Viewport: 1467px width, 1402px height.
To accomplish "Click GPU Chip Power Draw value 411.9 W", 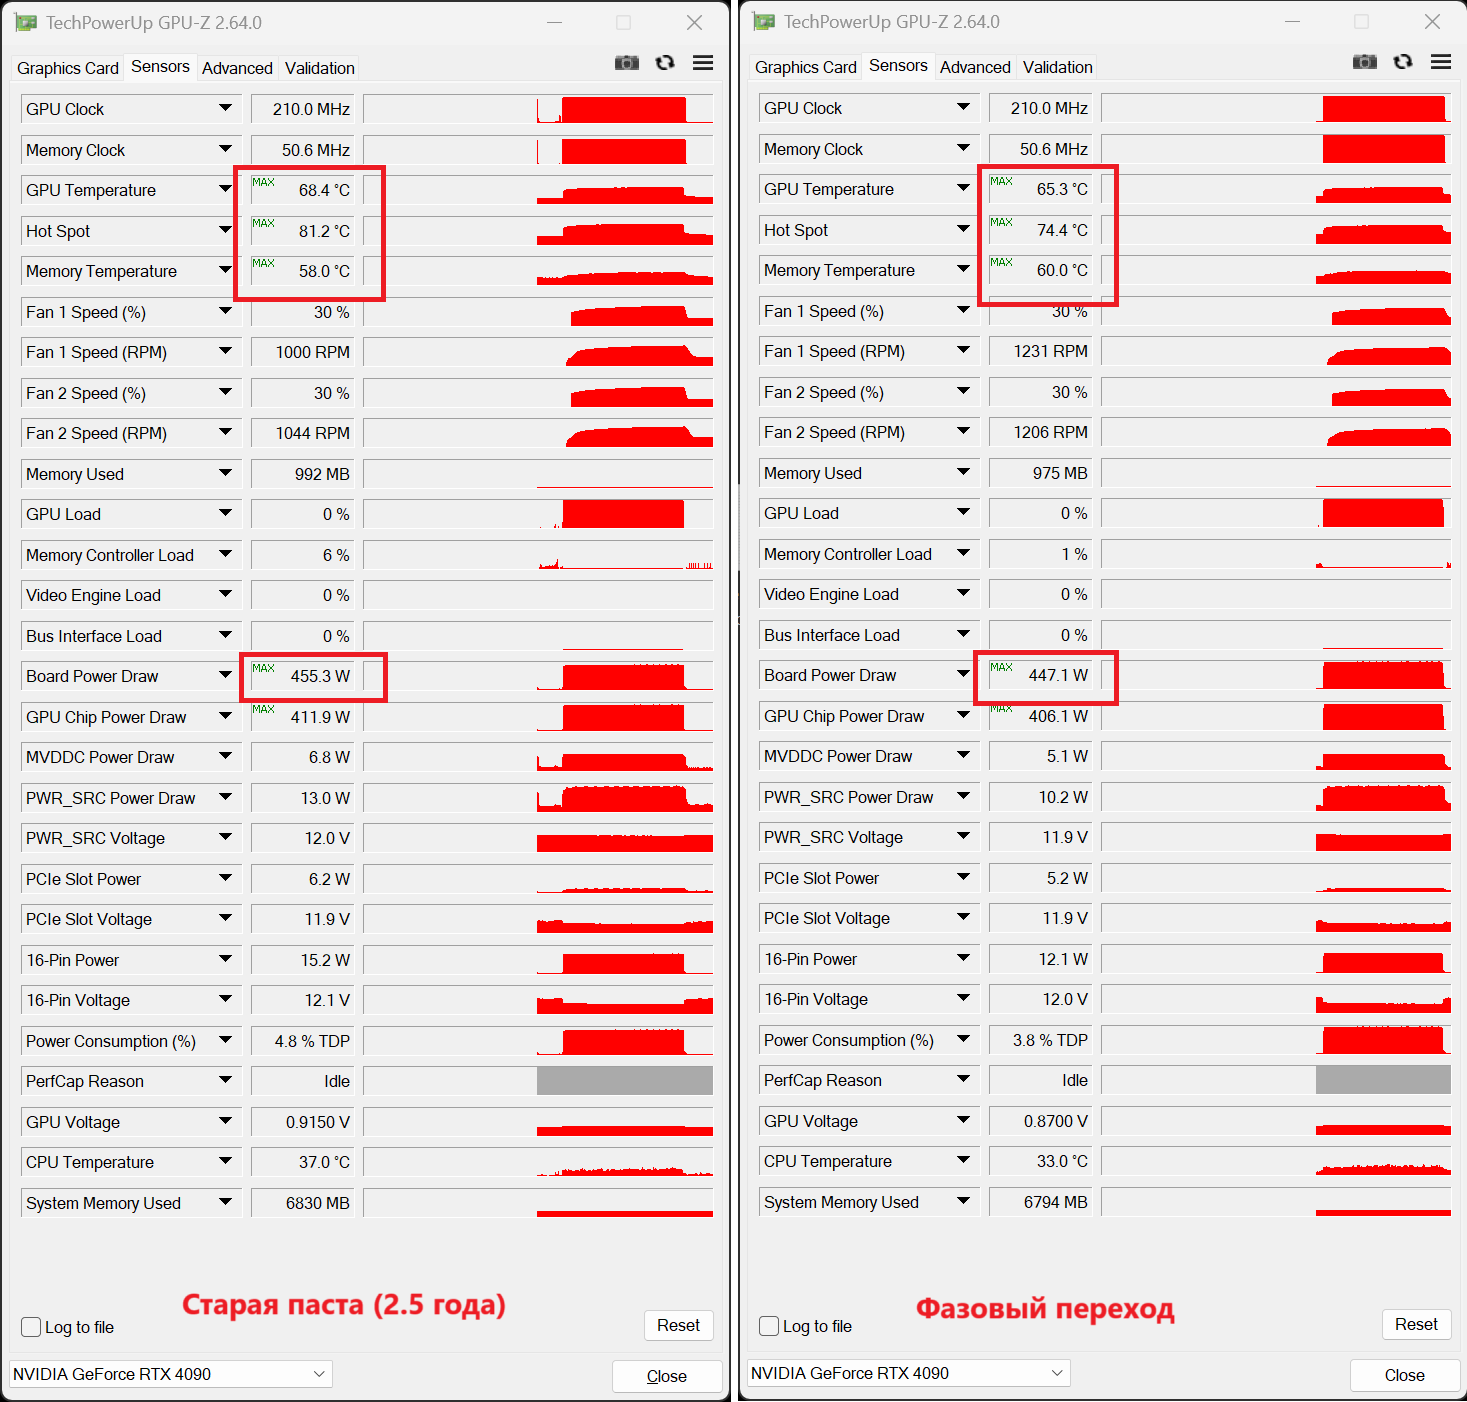I will pyautogui.click(x=302, y=717).
